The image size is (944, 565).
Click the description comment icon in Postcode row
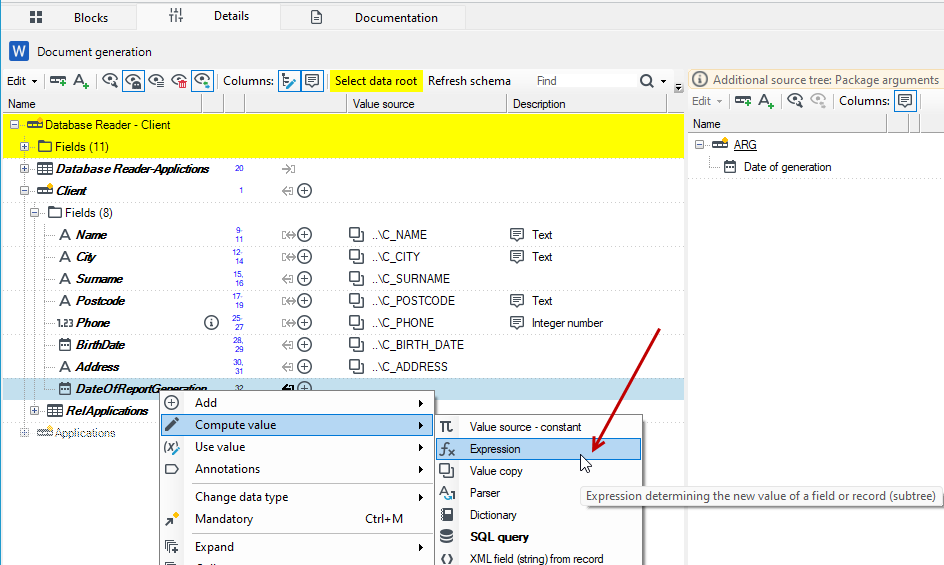[x=517, y=301]
